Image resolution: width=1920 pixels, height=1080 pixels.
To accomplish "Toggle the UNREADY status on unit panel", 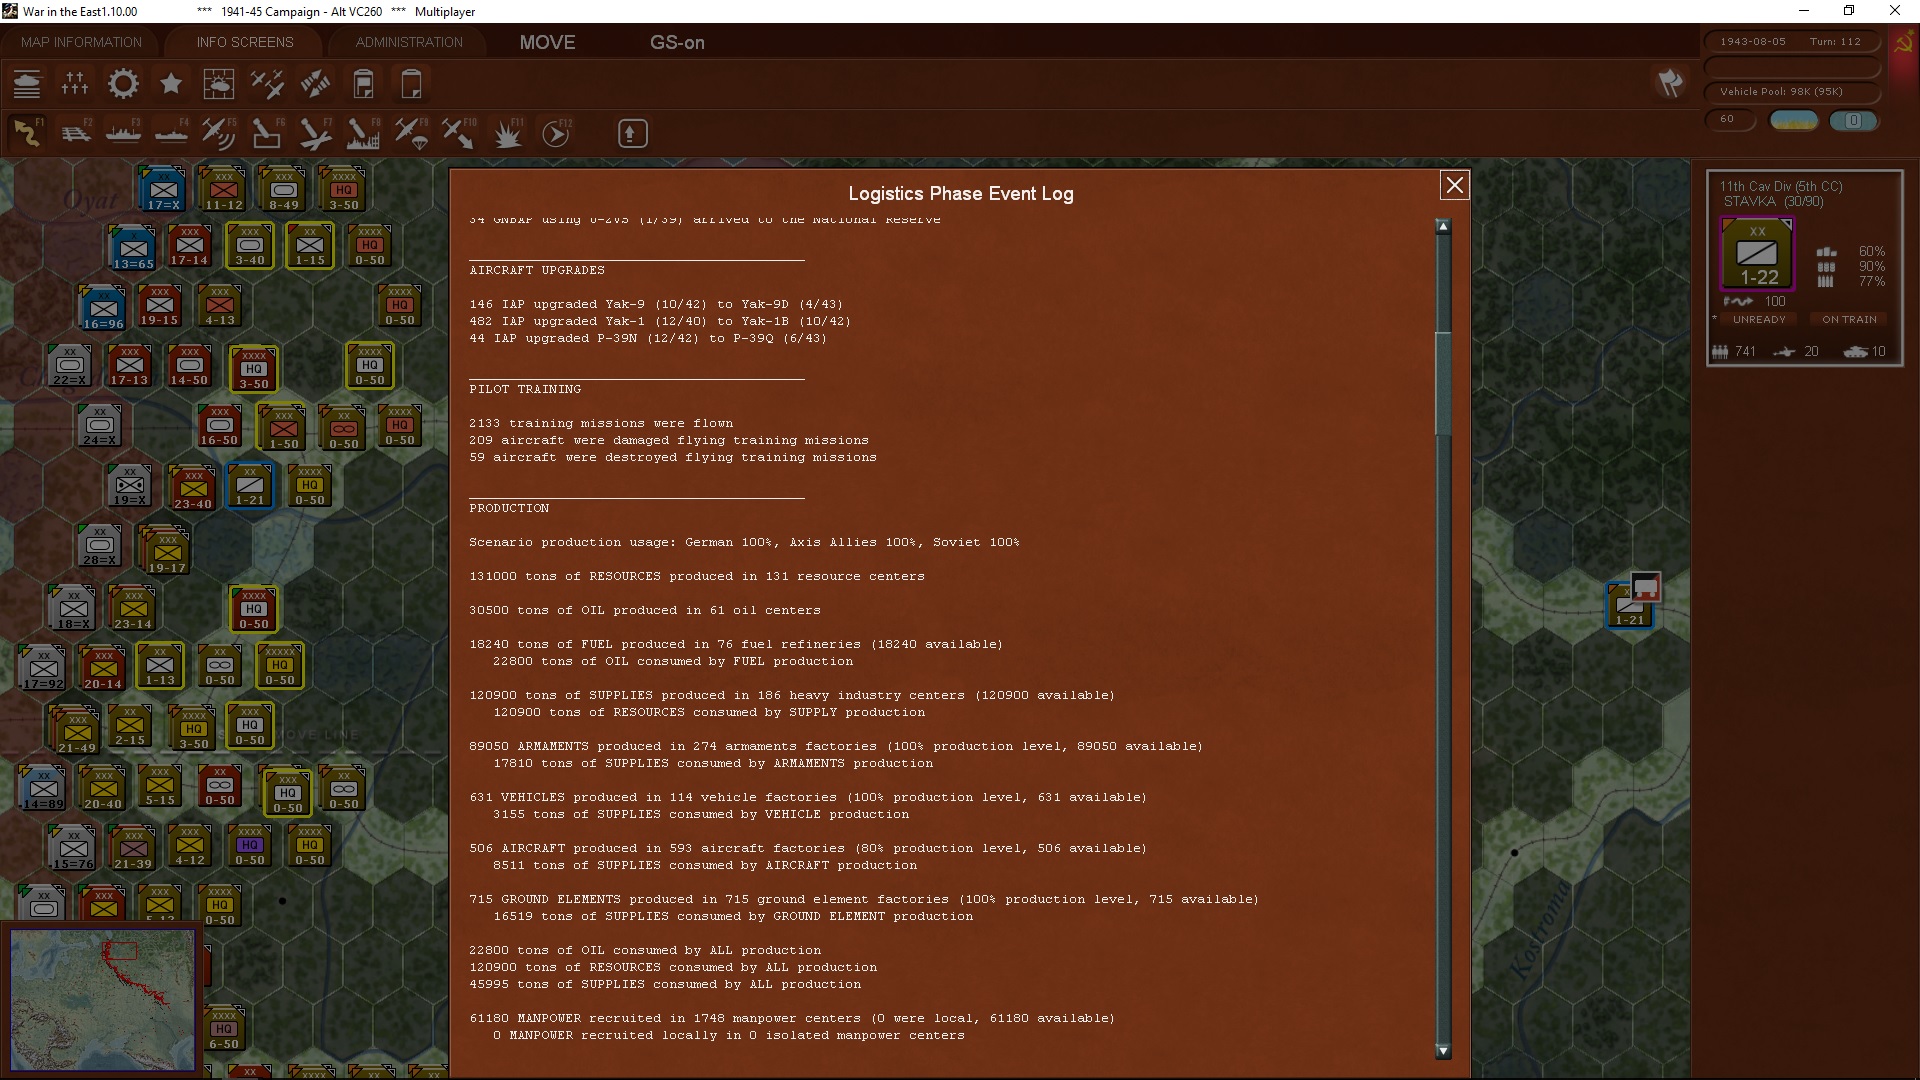I will (1758, 320).
